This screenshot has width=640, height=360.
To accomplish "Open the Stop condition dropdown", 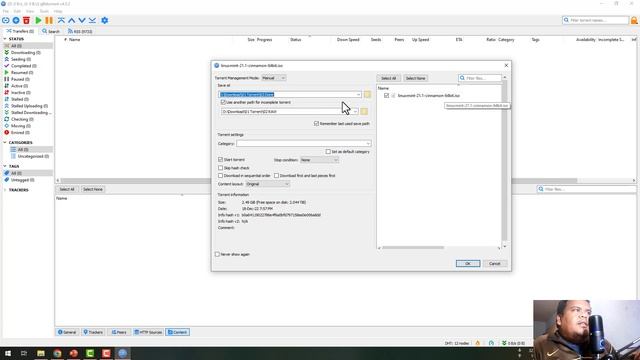I will pyautogui.click(x=319, y=160).
